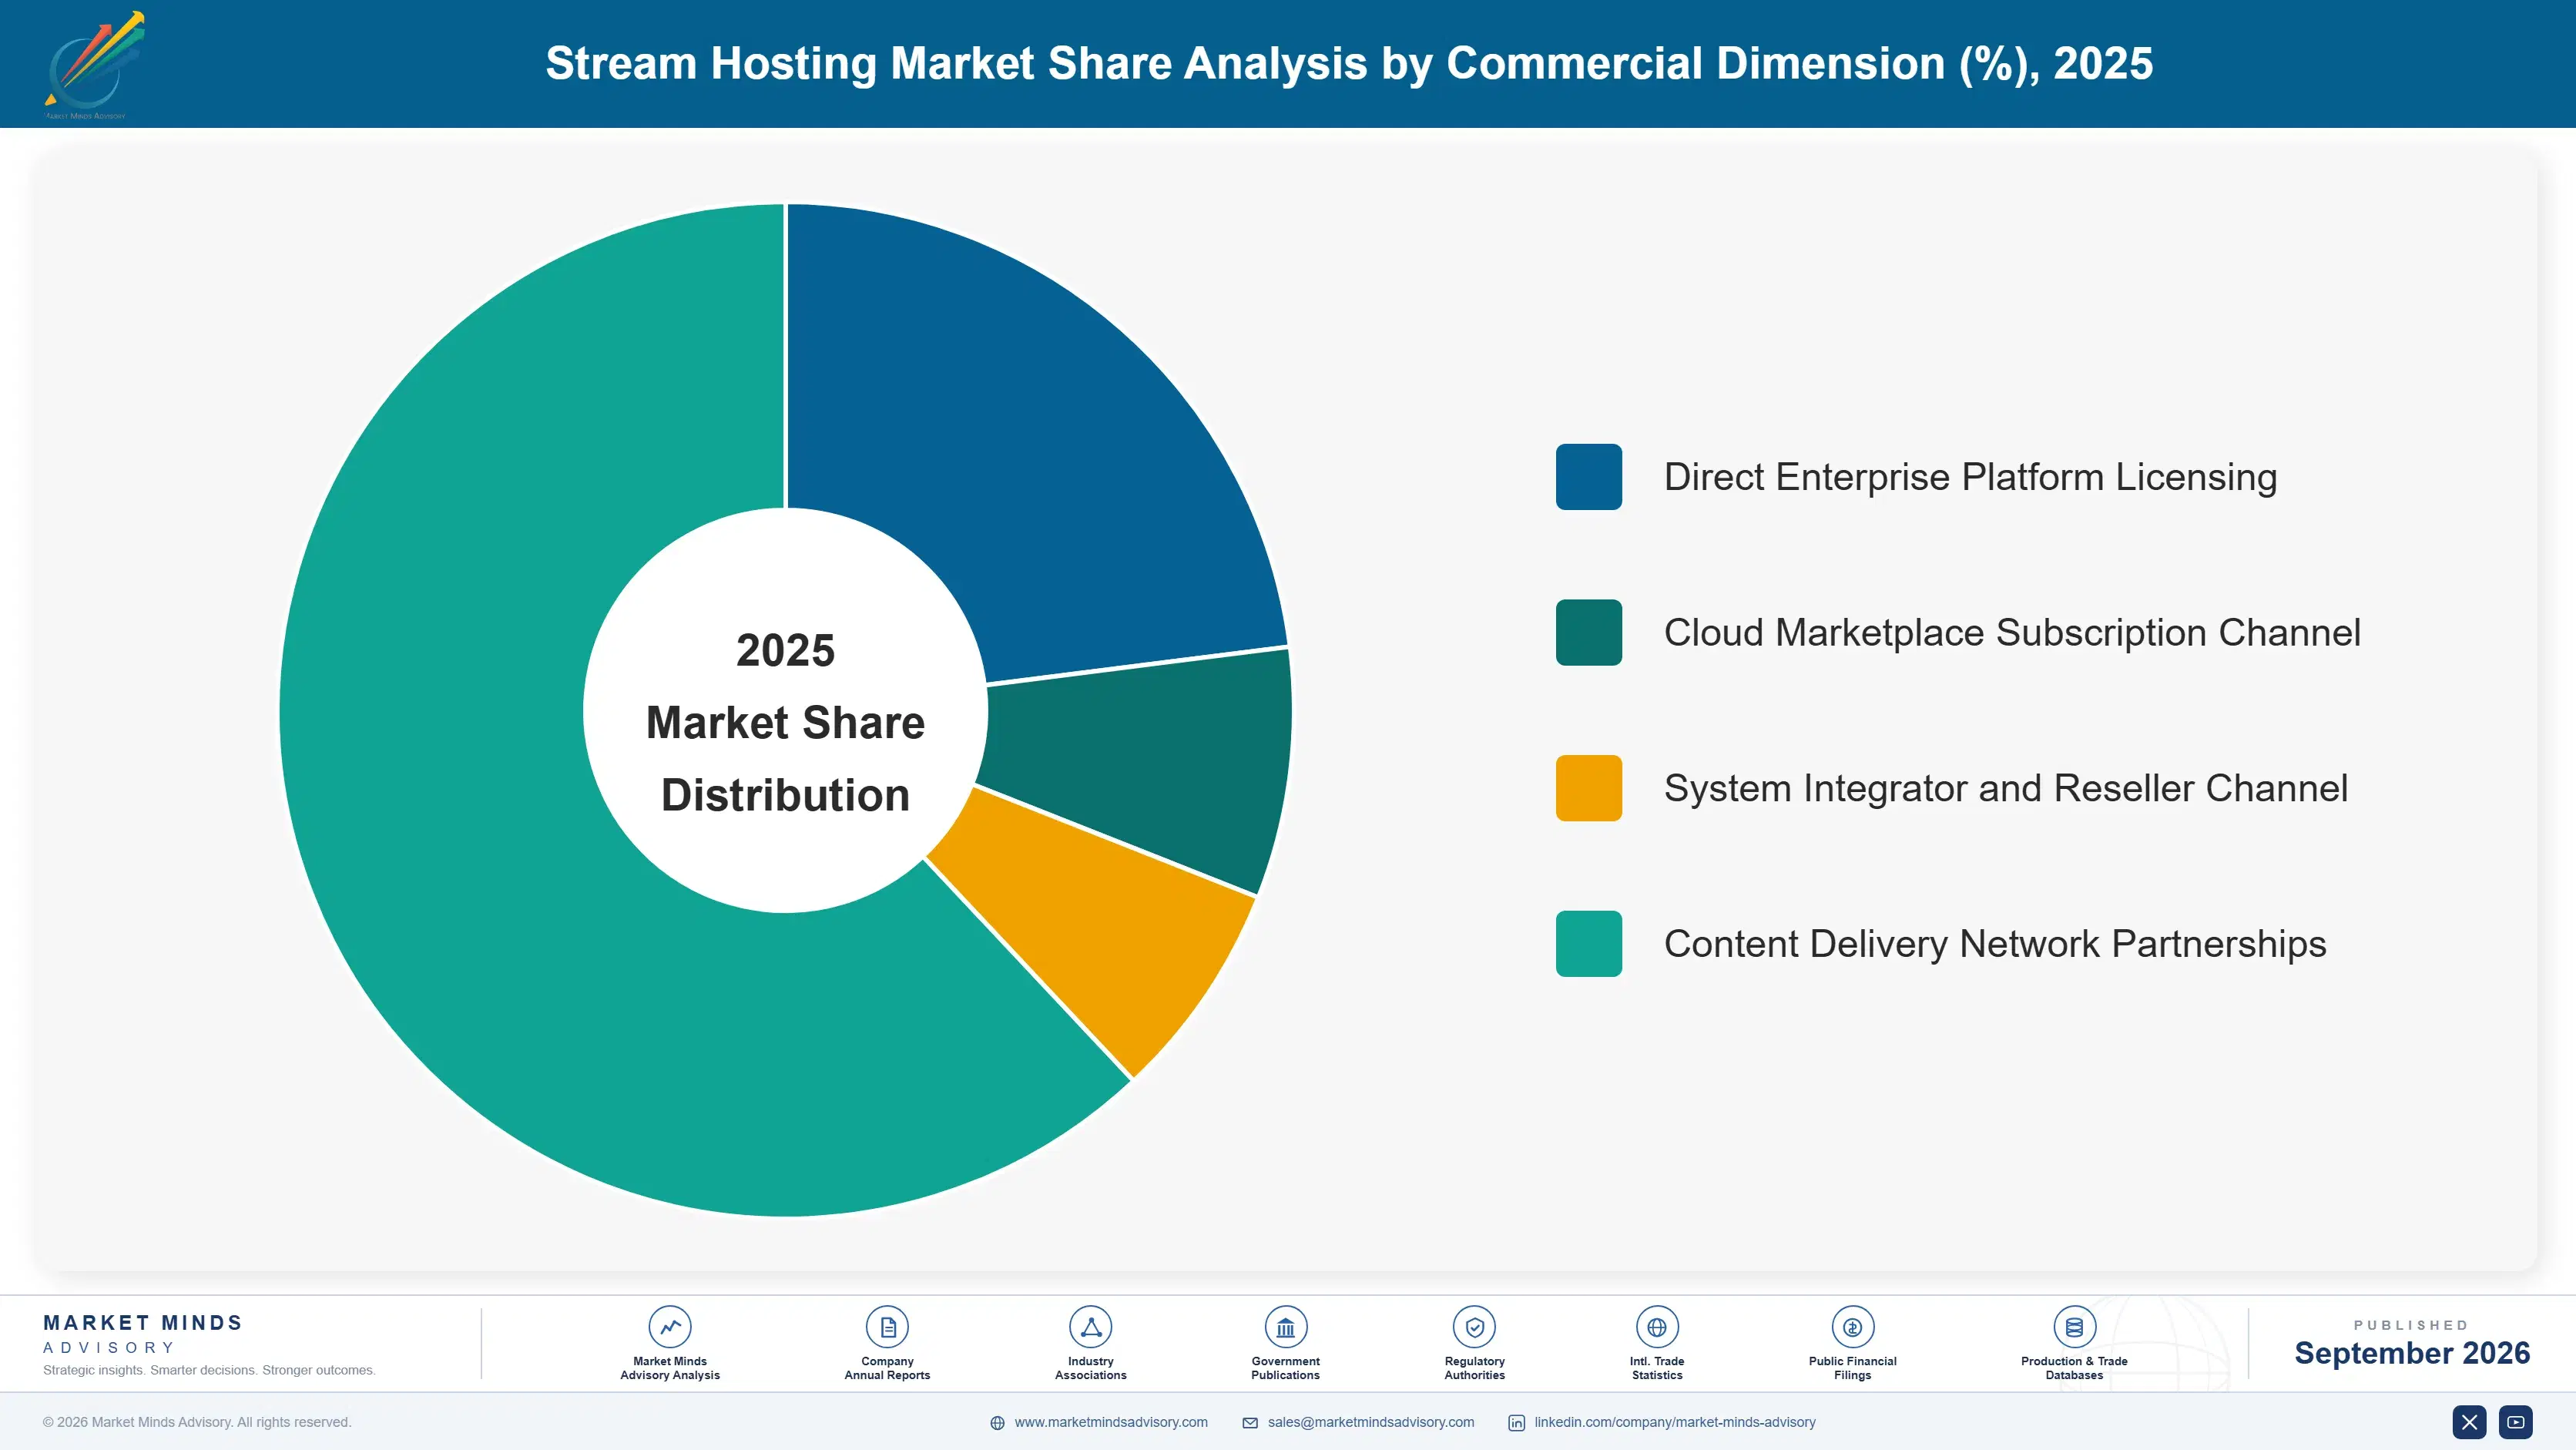The width and height of the screenshot is (2576, 1450).
Task: Select Cloud Marketplace Subscription Channel legend label
Action: tap(2012, 632)
